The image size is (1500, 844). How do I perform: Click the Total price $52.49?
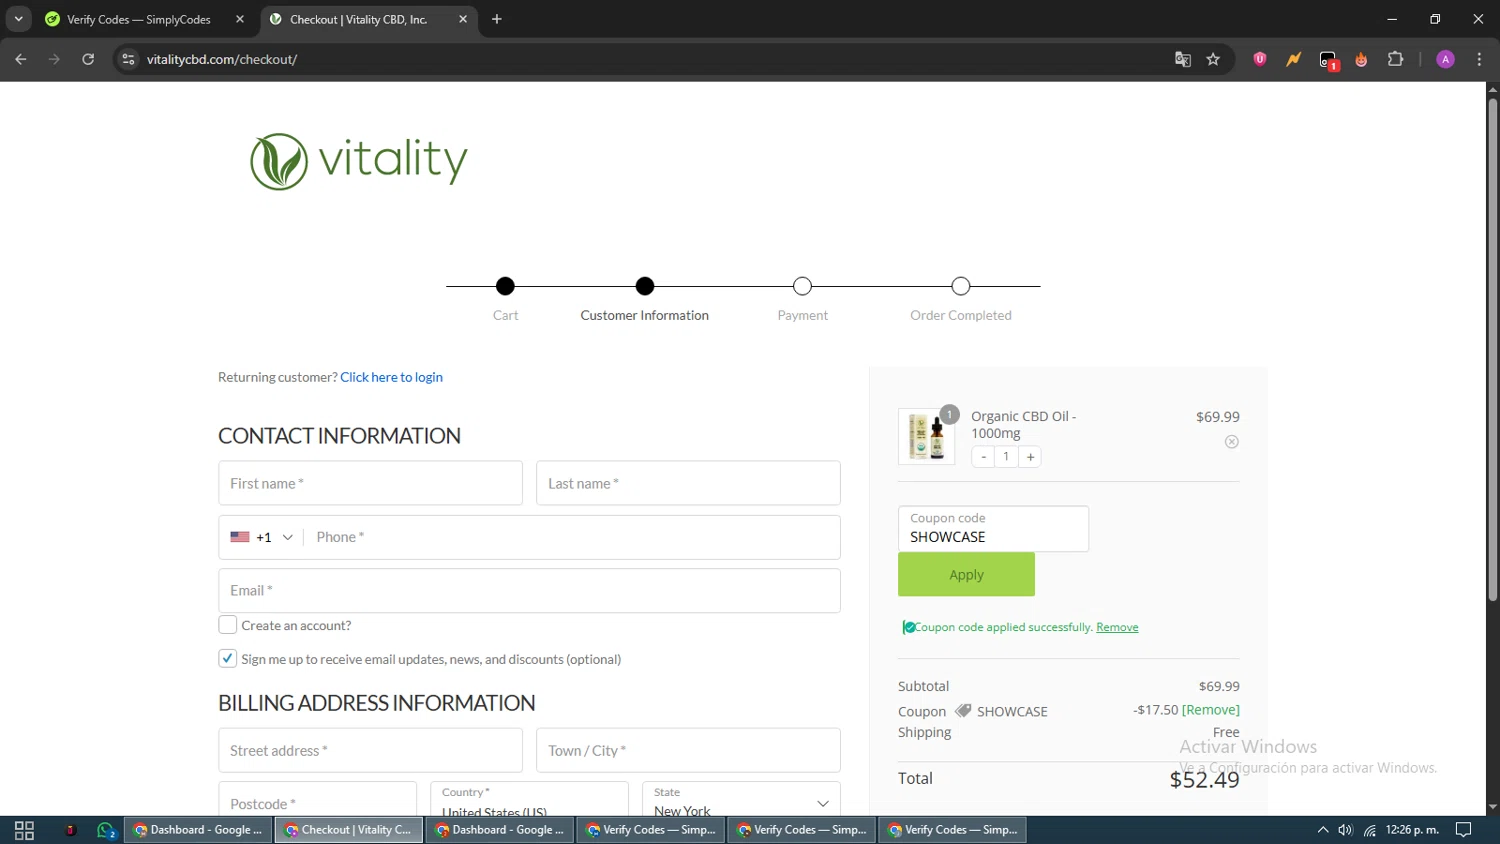(x=1204, y=780)
